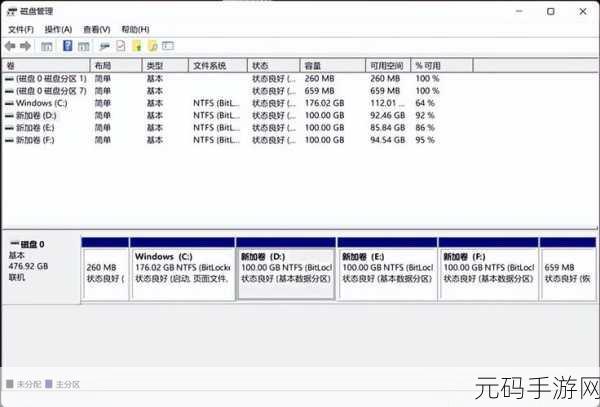Click the 85.84 GB free space cell
The image size is (600, 407).
[388, 128]
